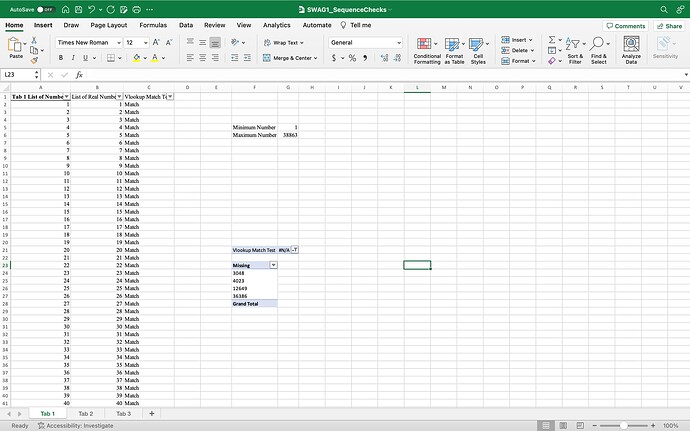This screenshot has height=431, width=690.
Task: Activate the Format Painter brush
Action: coord(34,60)
